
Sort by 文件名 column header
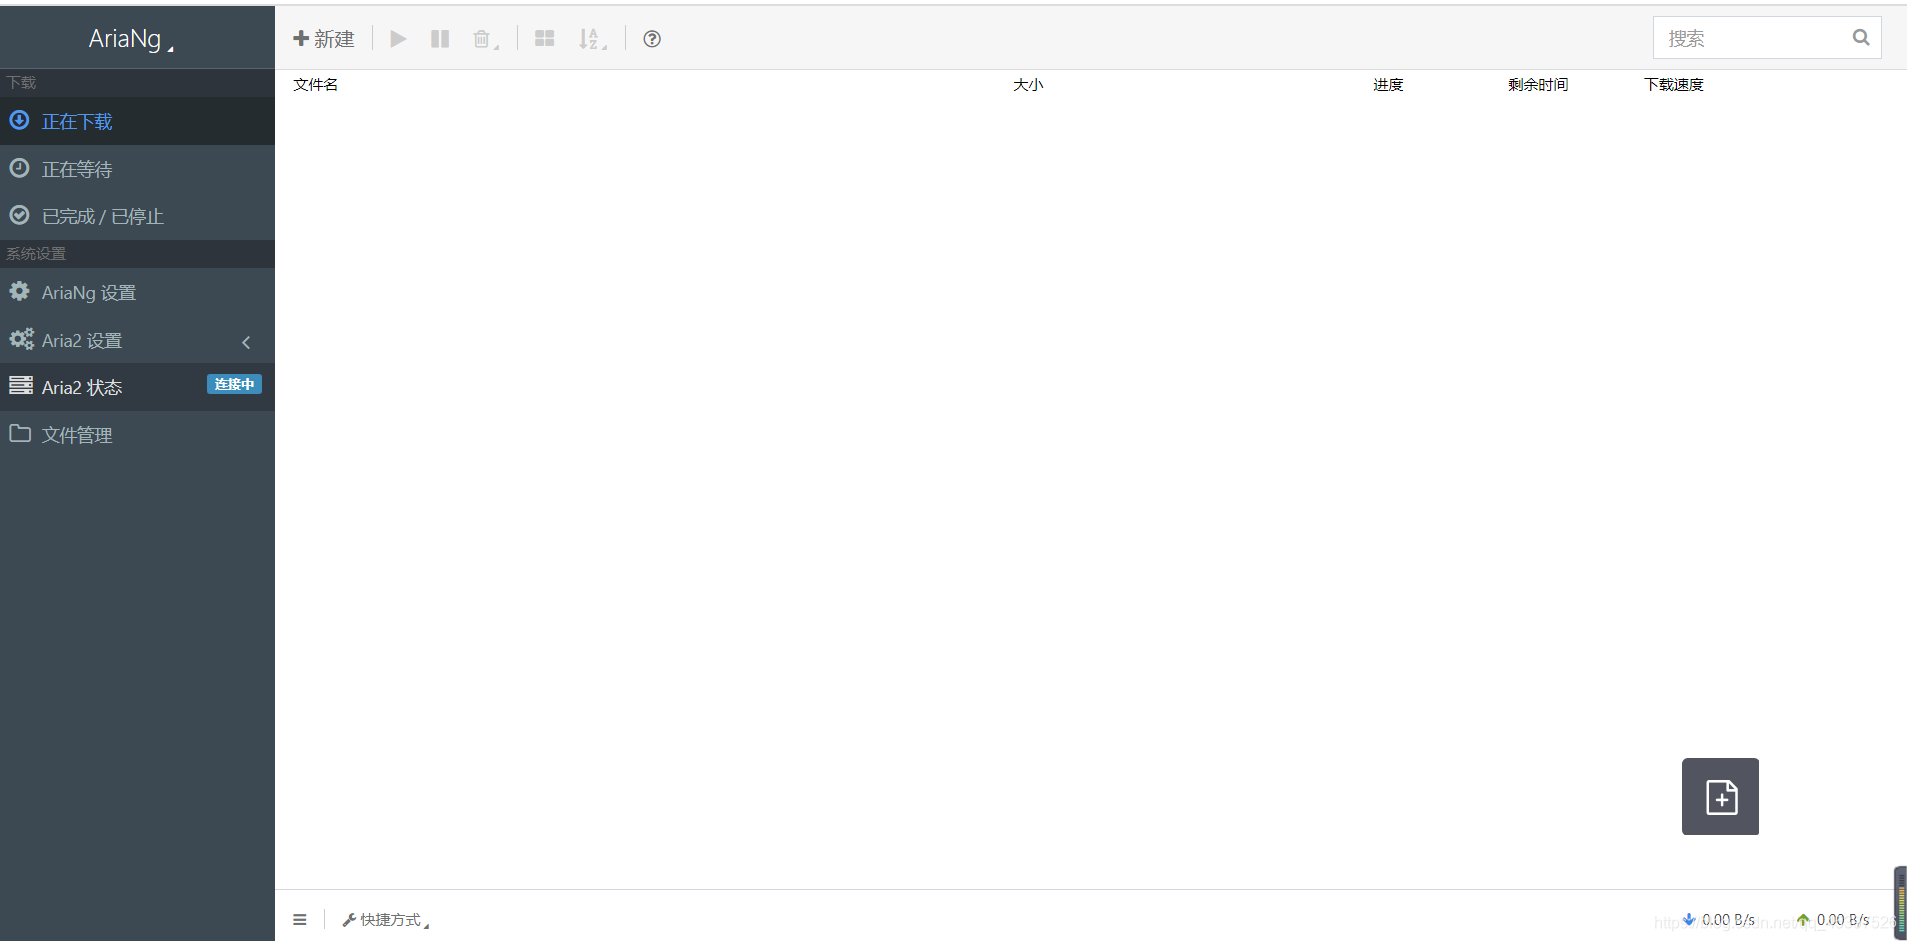(x=315, y=85)
